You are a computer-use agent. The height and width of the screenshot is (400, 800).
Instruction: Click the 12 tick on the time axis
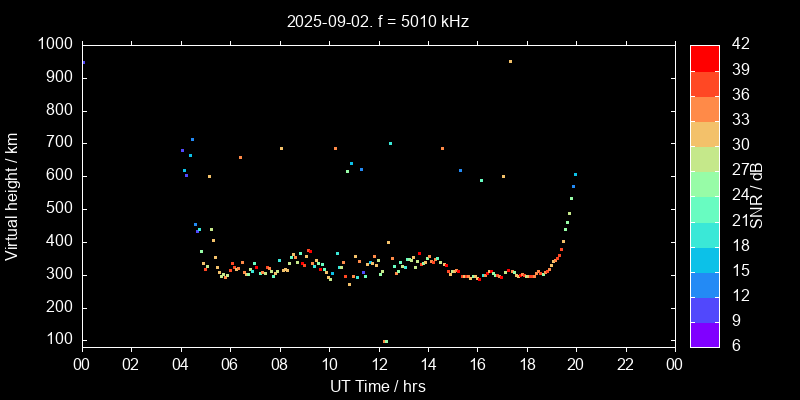[x=378, y=364]
